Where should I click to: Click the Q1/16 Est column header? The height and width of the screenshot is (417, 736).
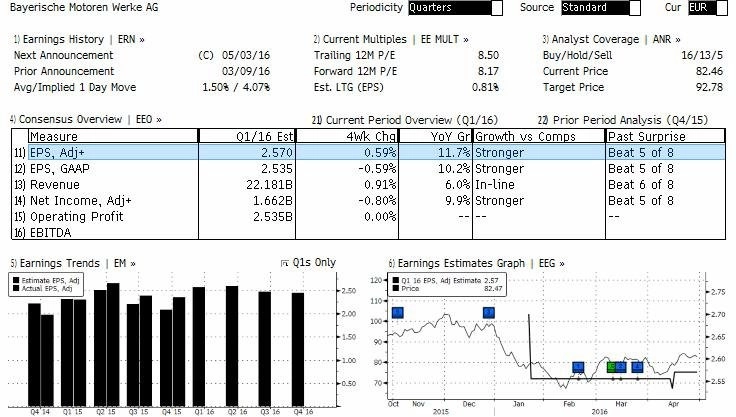click(247, 136)
